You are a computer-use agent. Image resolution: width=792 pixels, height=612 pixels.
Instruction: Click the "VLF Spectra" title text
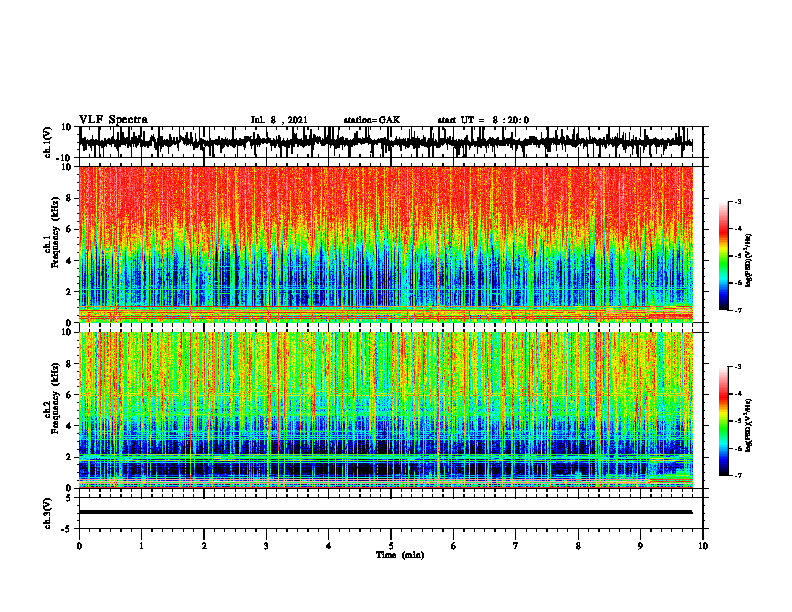pyautogui.click(x=113, y=120)
